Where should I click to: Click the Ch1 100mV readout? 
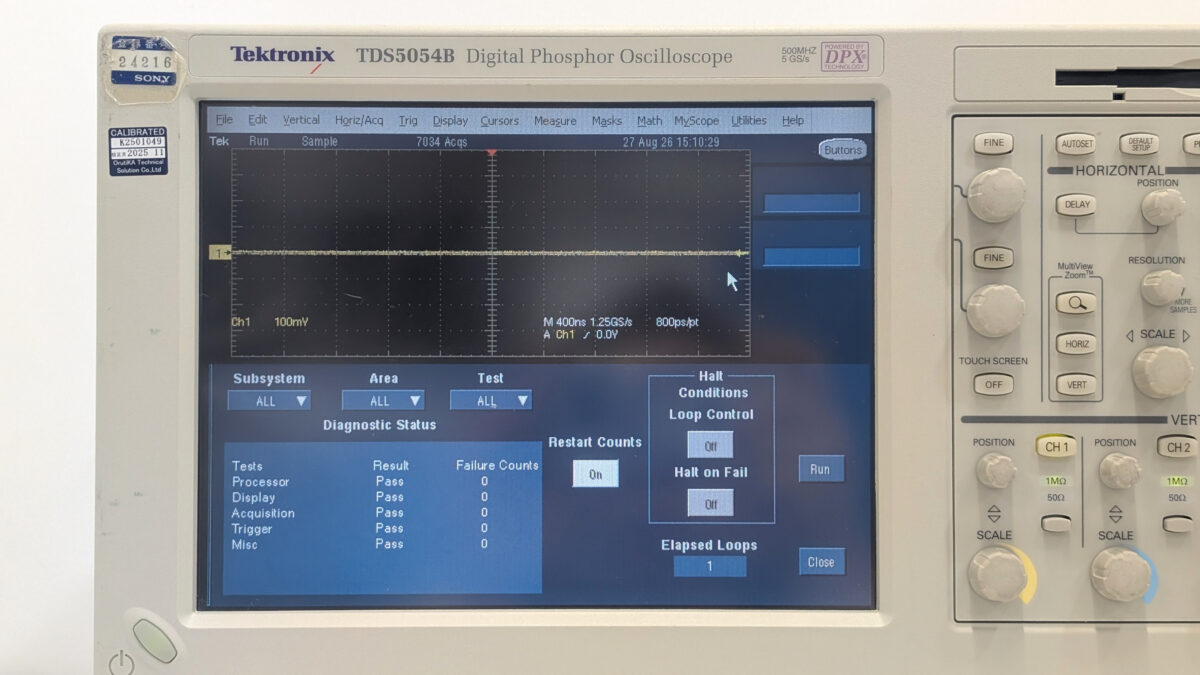point(270,322)
